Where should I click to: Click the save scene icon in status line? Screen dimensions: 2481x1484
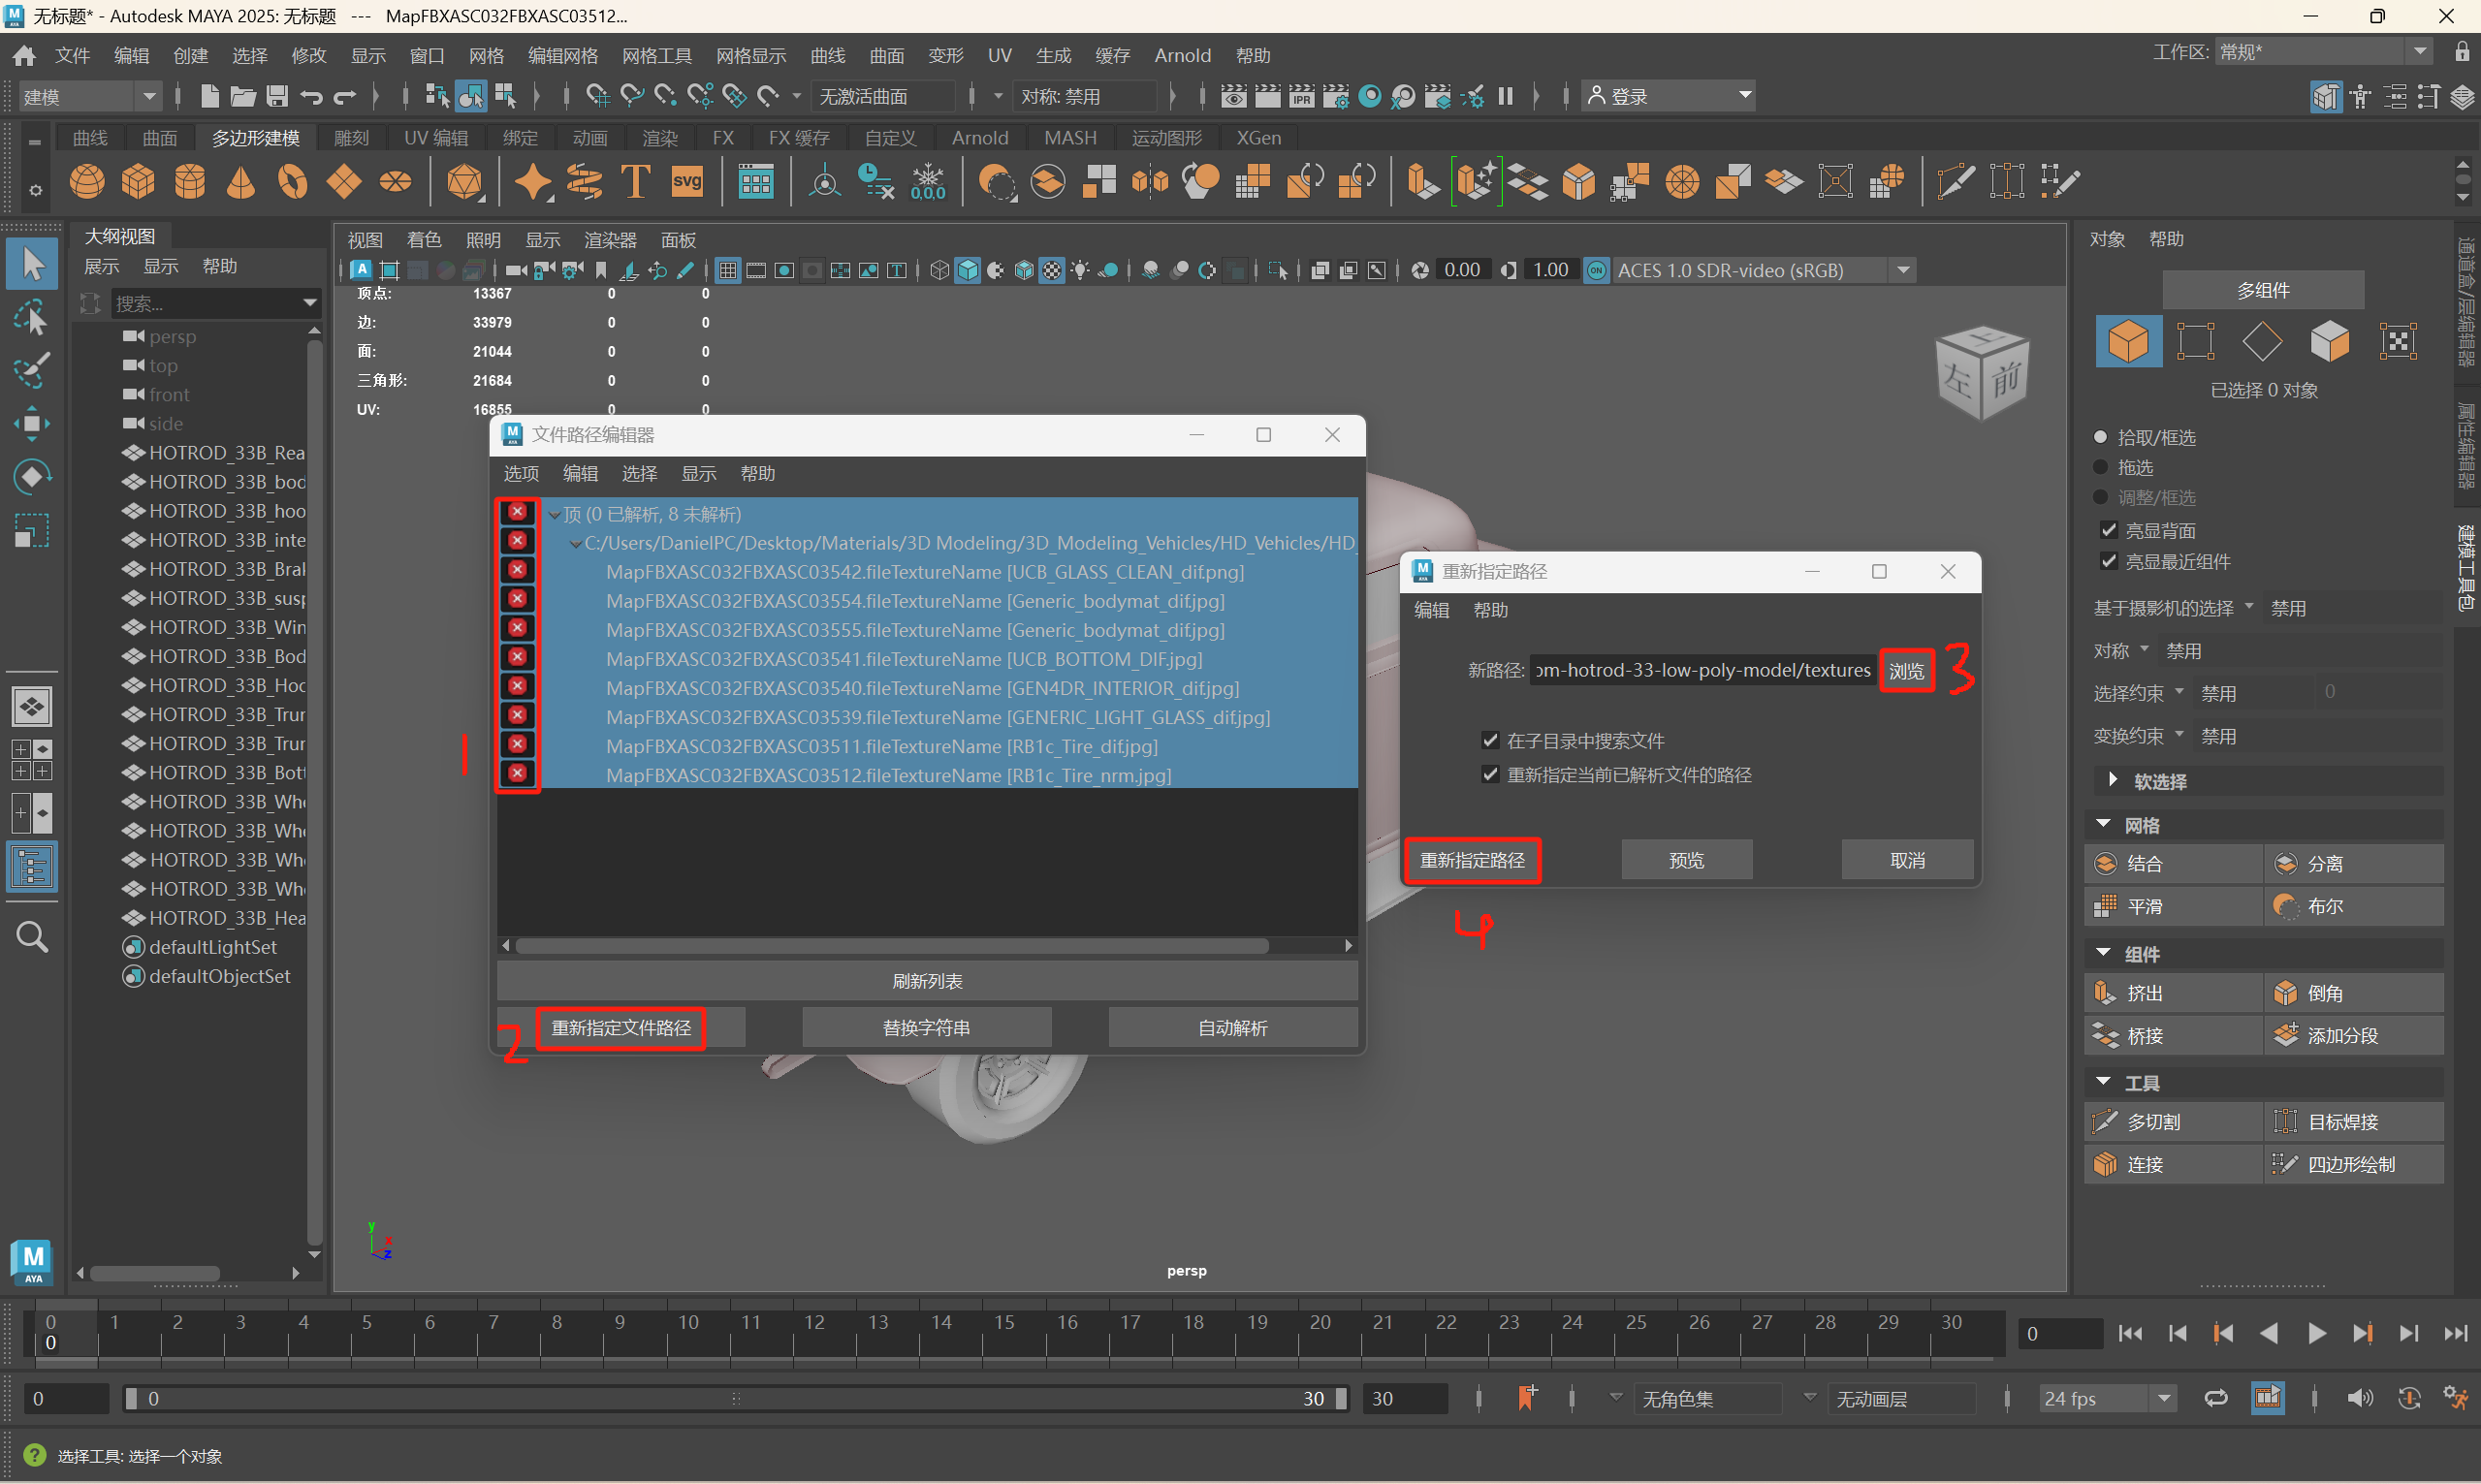coord(277,96)
